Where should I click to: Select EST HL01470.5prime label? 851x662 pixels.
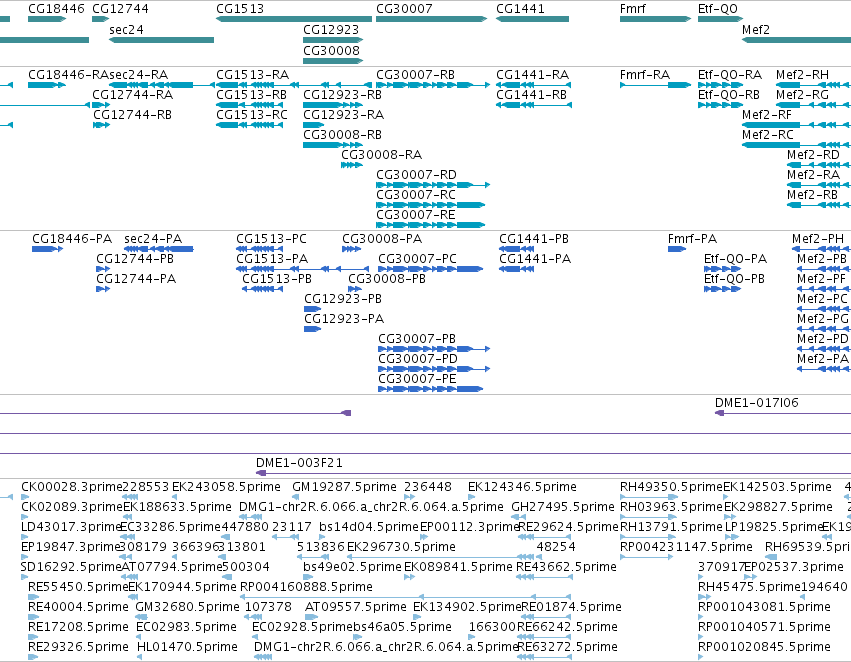tap(187, 647)
